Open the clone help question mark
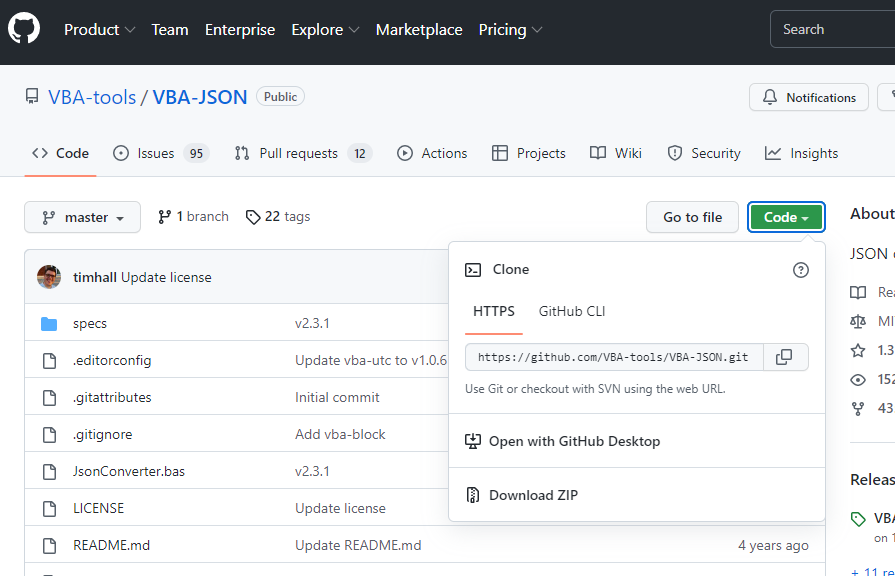 point(800,269)
